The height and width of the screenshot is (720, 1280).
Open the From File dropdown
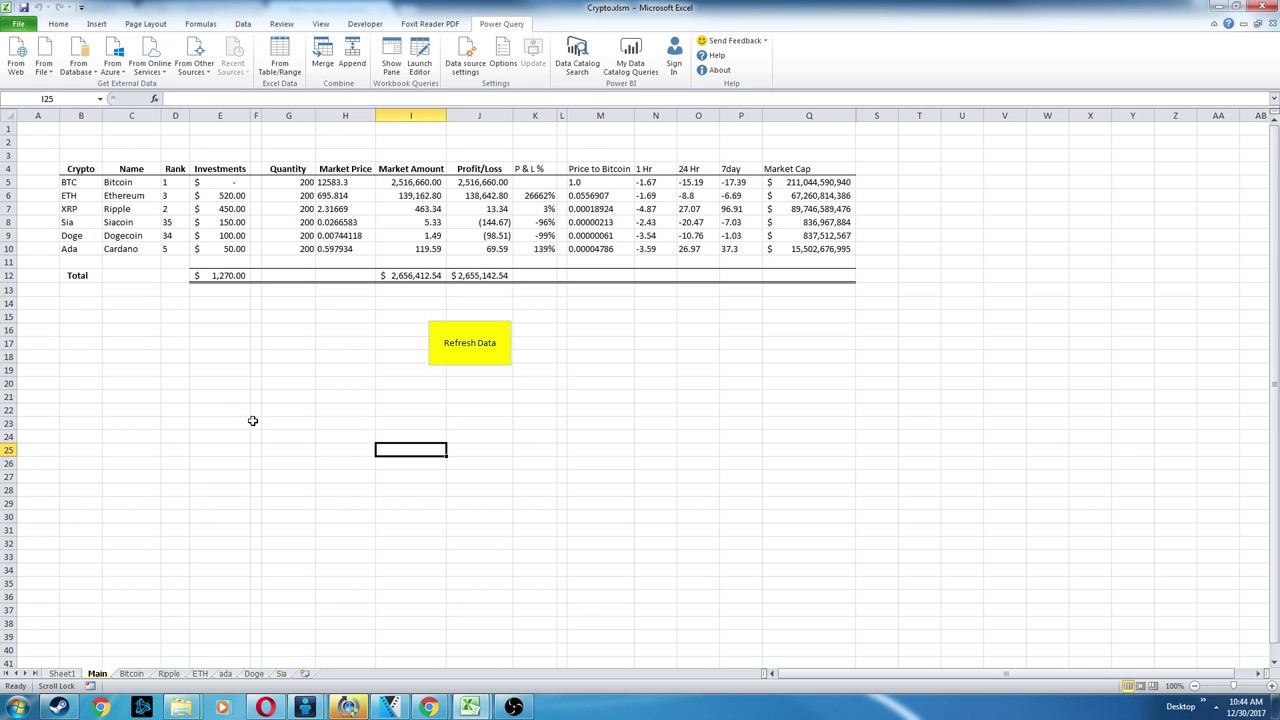coord(44,56)
